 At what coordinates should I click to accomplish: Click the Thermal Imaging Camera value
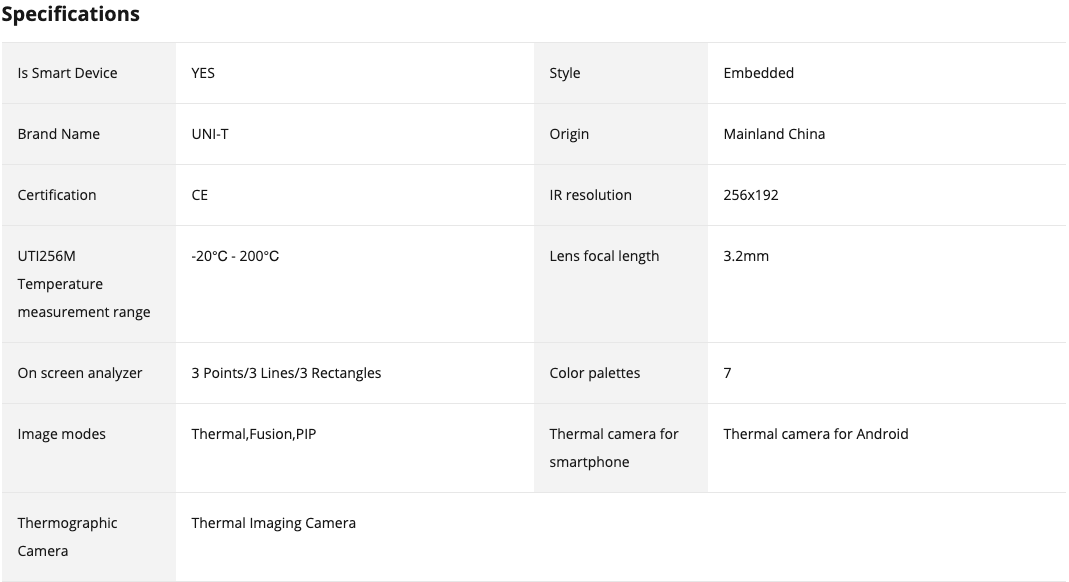tap(273, 523)
